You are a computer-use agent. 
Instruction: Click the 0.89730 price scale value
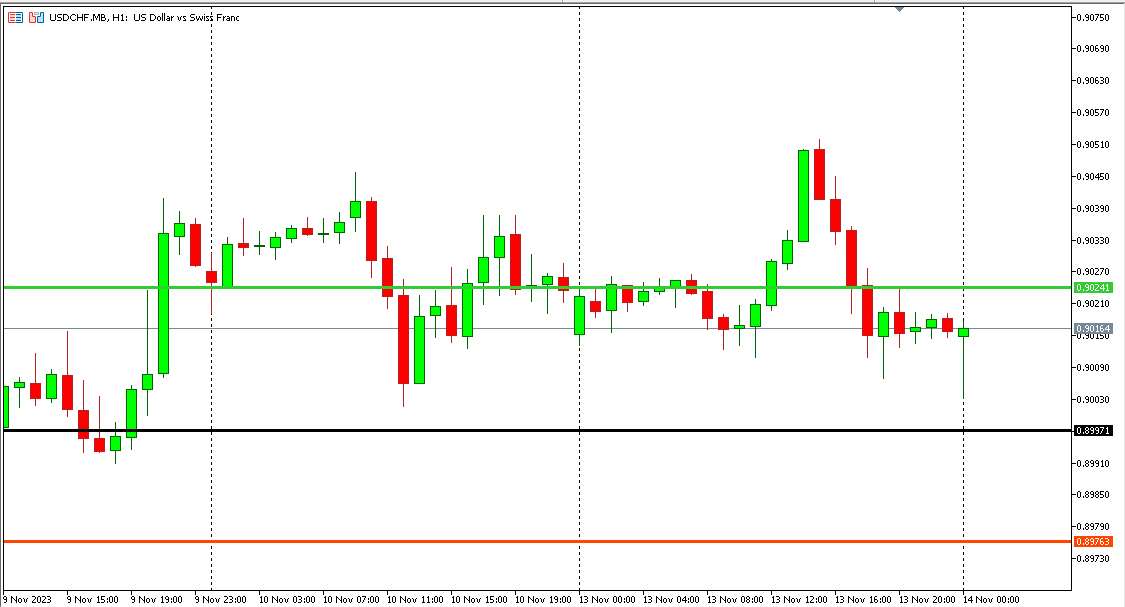[1093, 558]
